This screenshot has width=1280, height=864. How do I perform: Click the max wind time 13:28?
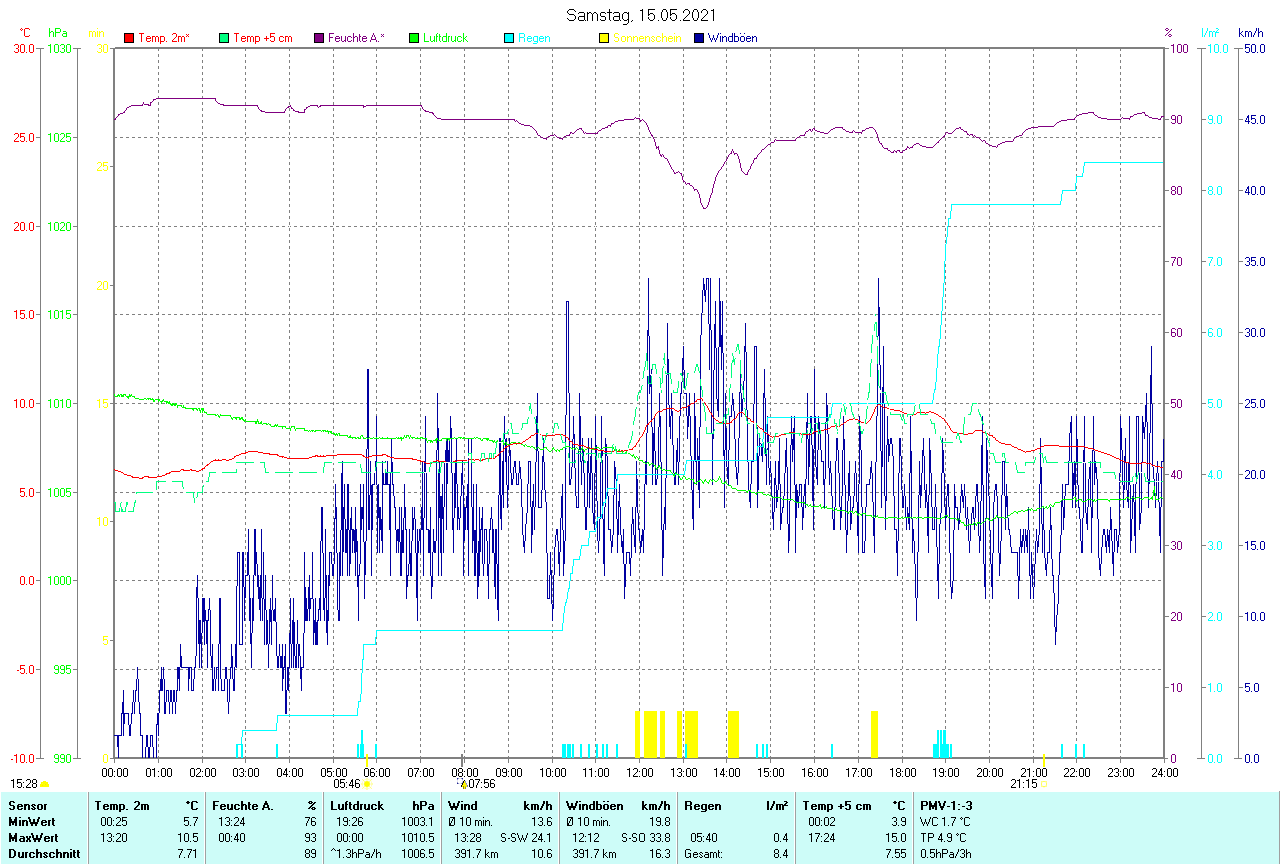tap(468, 837)
